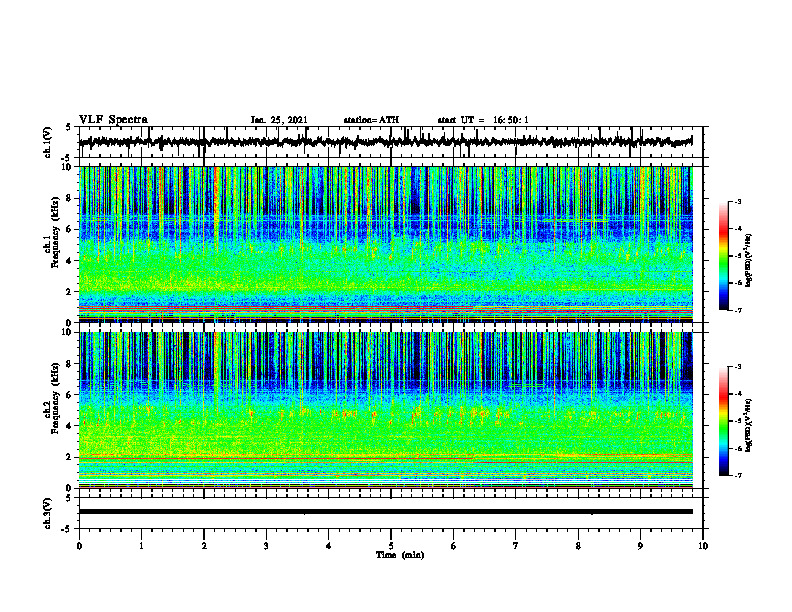
Task: Click the ch.2 spectrogram plot area
Action: (x=385, y=410)
